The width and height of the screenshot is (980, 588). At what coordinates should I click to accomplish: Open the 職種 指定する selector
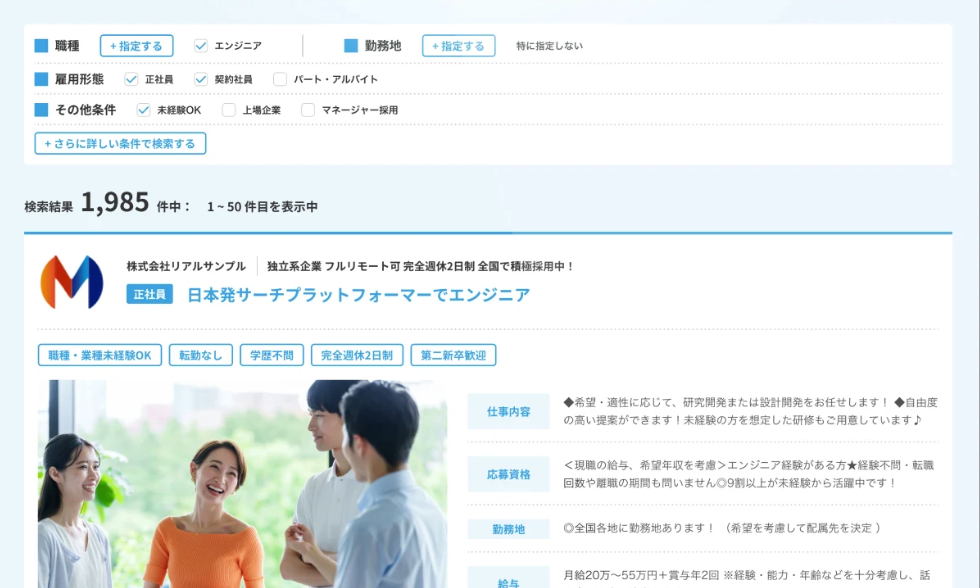pyautogui.click(x=136, y=46)
